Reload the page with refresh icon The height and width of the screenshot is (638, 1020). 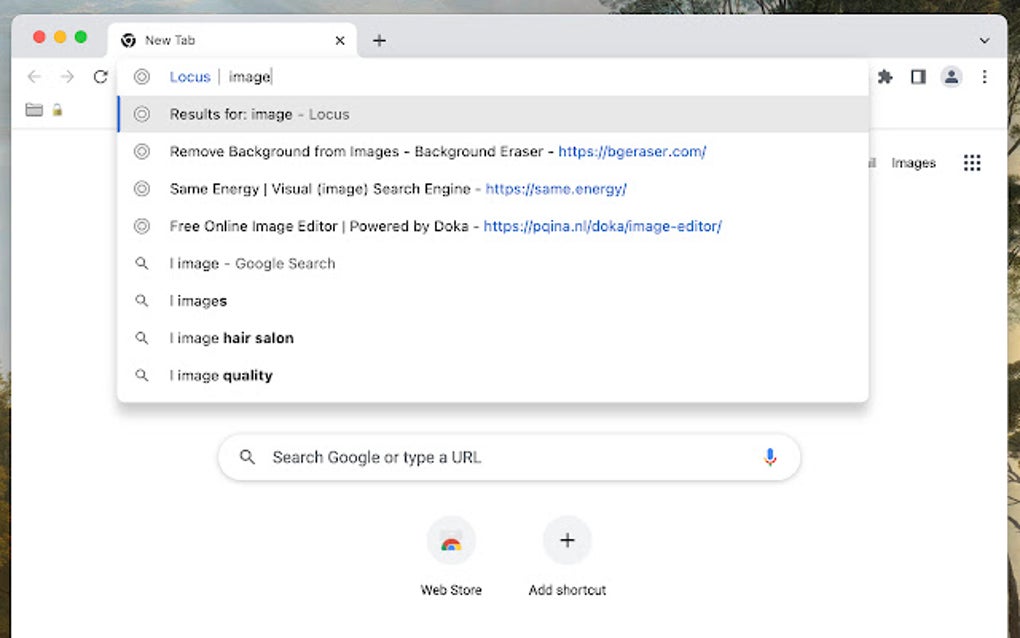[x=100, y=77]
